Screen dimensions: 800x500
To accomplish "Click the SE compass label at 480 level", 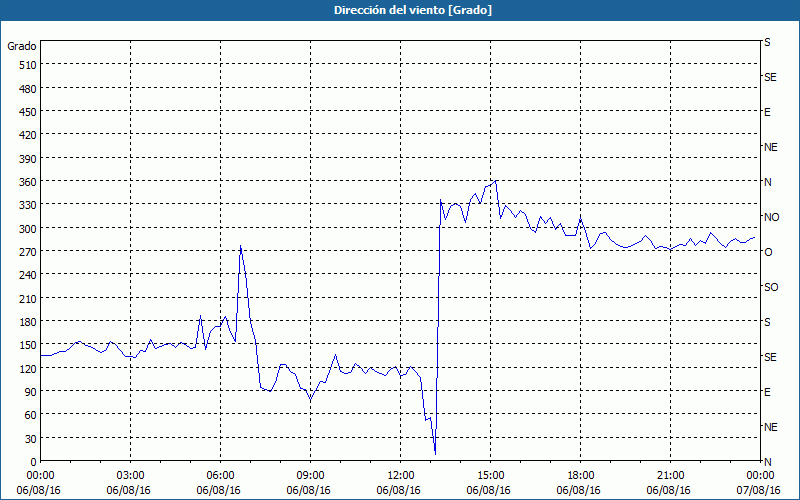I will pos(770,77).
